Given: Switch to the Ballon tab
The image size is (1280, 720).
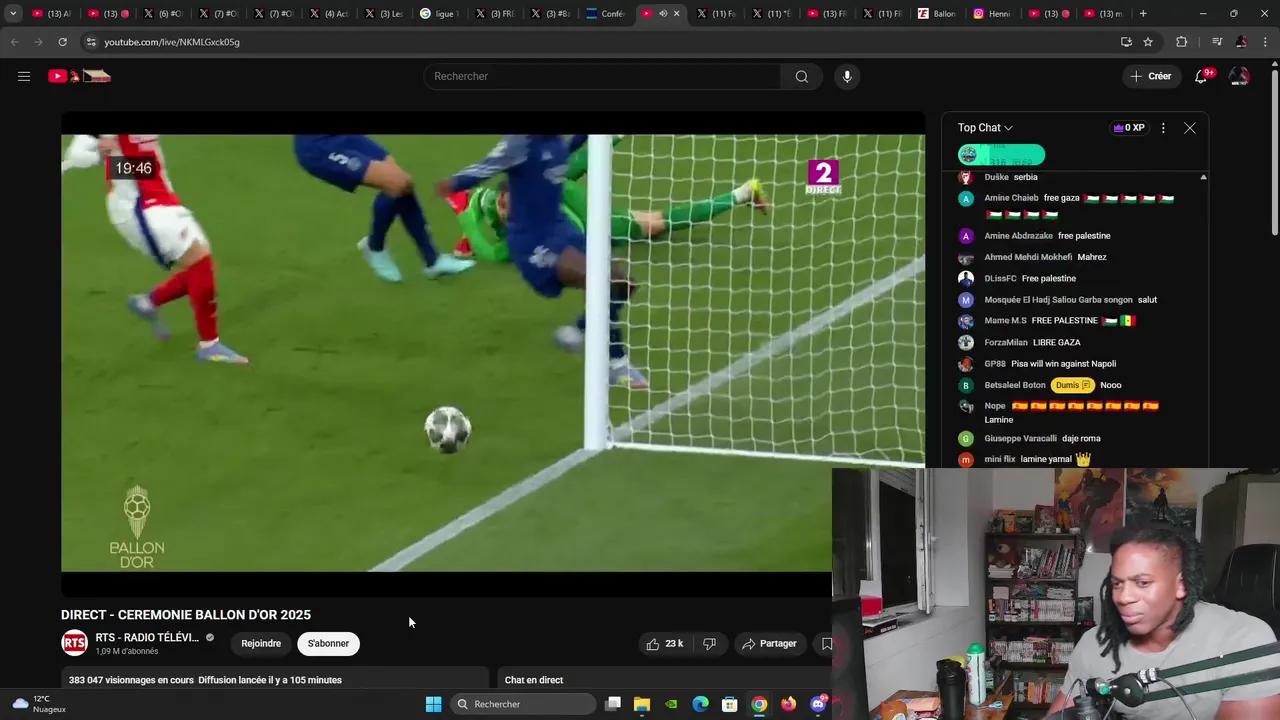Looking at the screenshot, I should tap(936, 14).
